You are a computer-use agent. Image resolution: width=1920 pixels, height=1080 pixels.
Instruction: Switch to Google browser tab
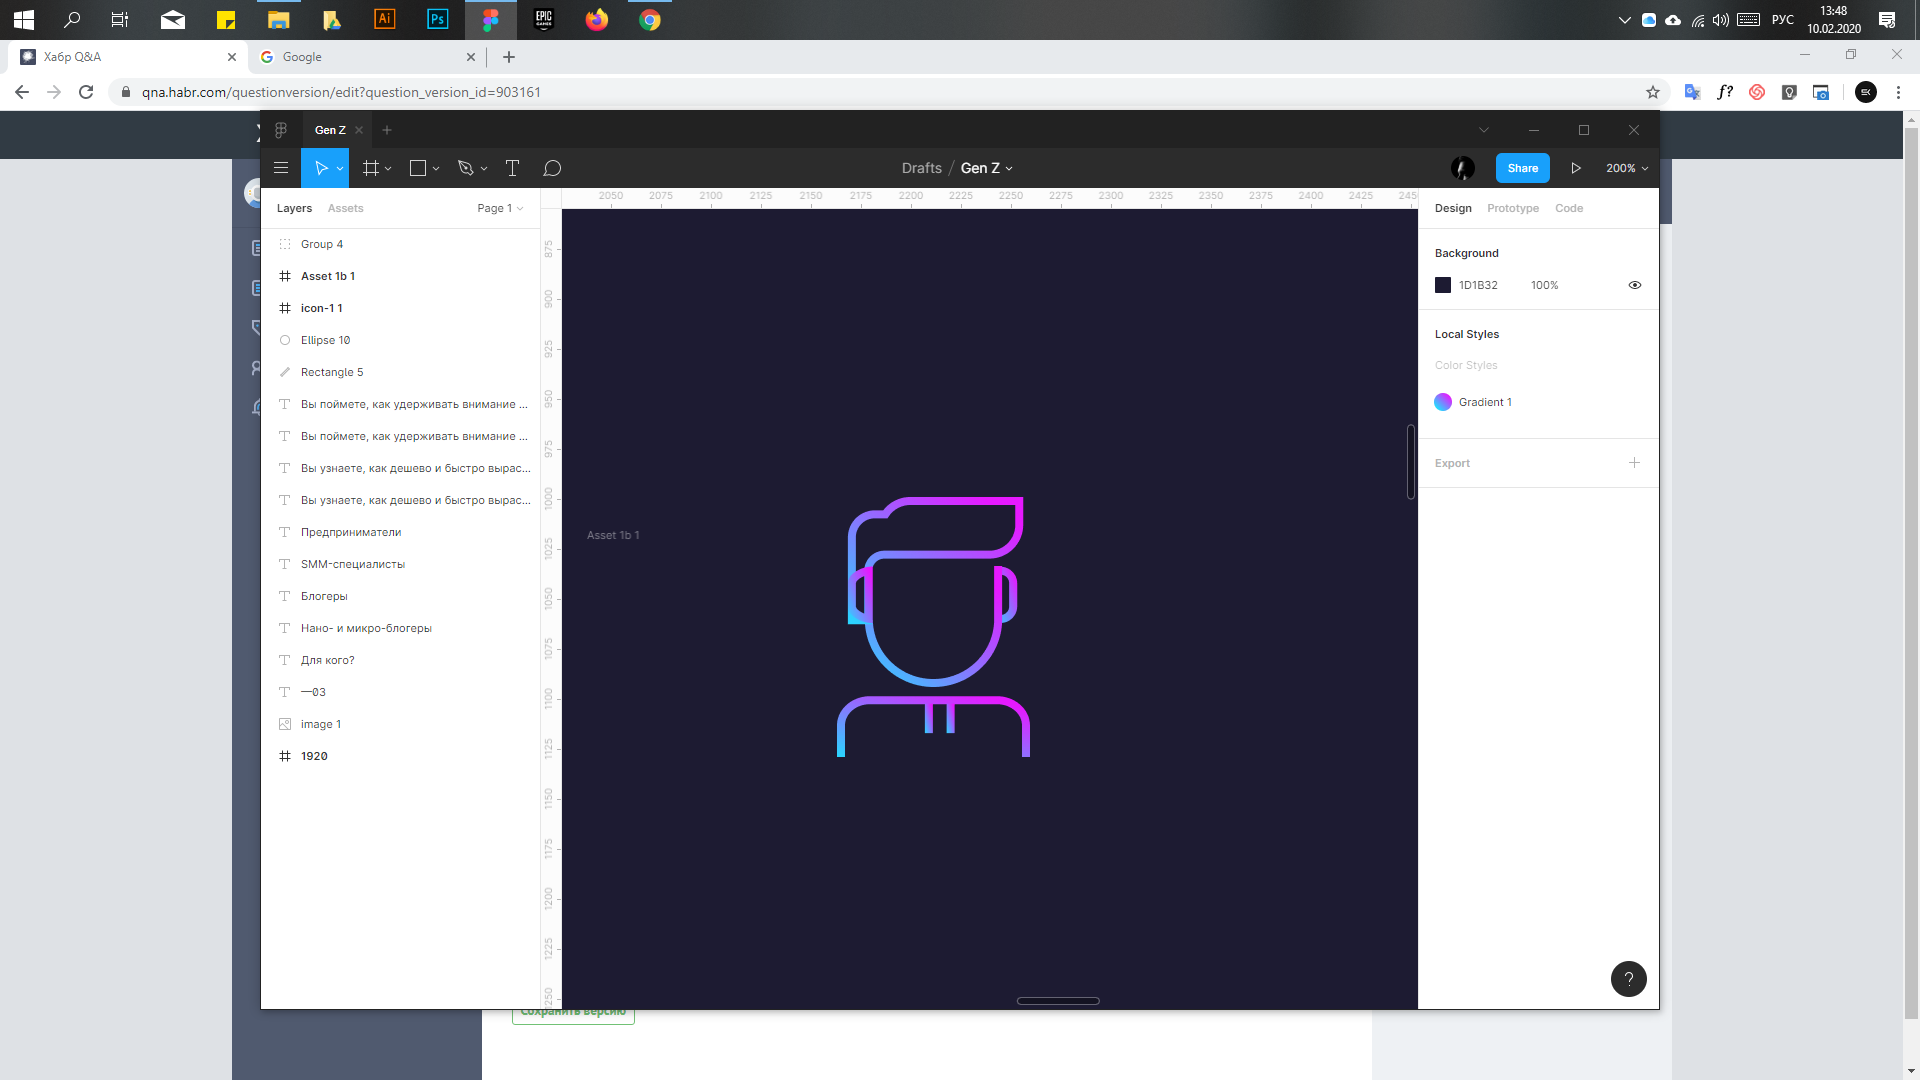[367, 57]
